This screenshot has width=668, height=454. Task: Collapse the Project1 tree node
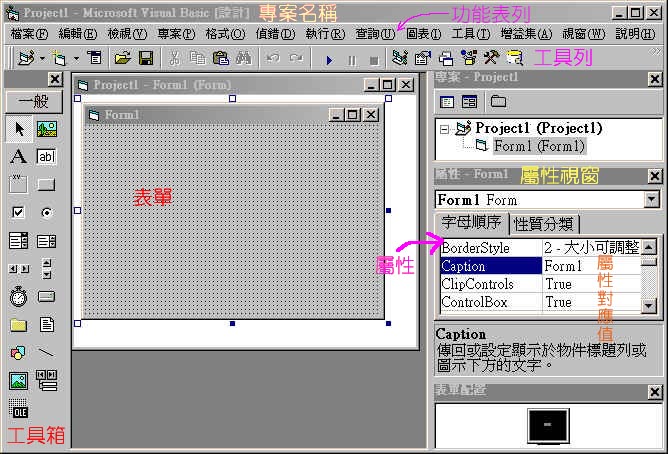pyautogui.click(x=444, y=129)
